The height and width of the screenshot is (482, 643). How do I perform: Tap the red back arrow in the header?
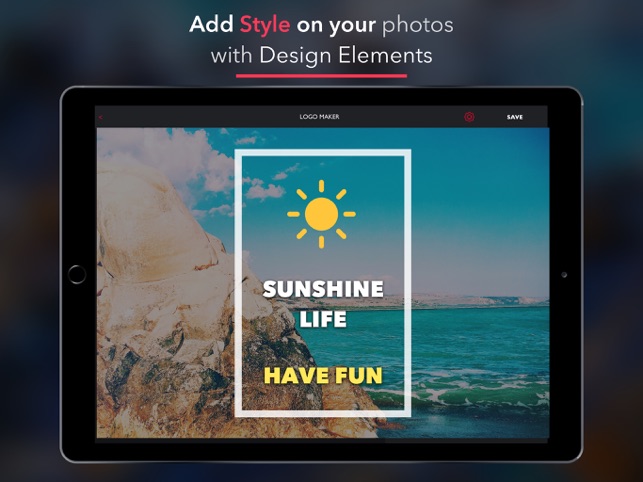(101, 117)
